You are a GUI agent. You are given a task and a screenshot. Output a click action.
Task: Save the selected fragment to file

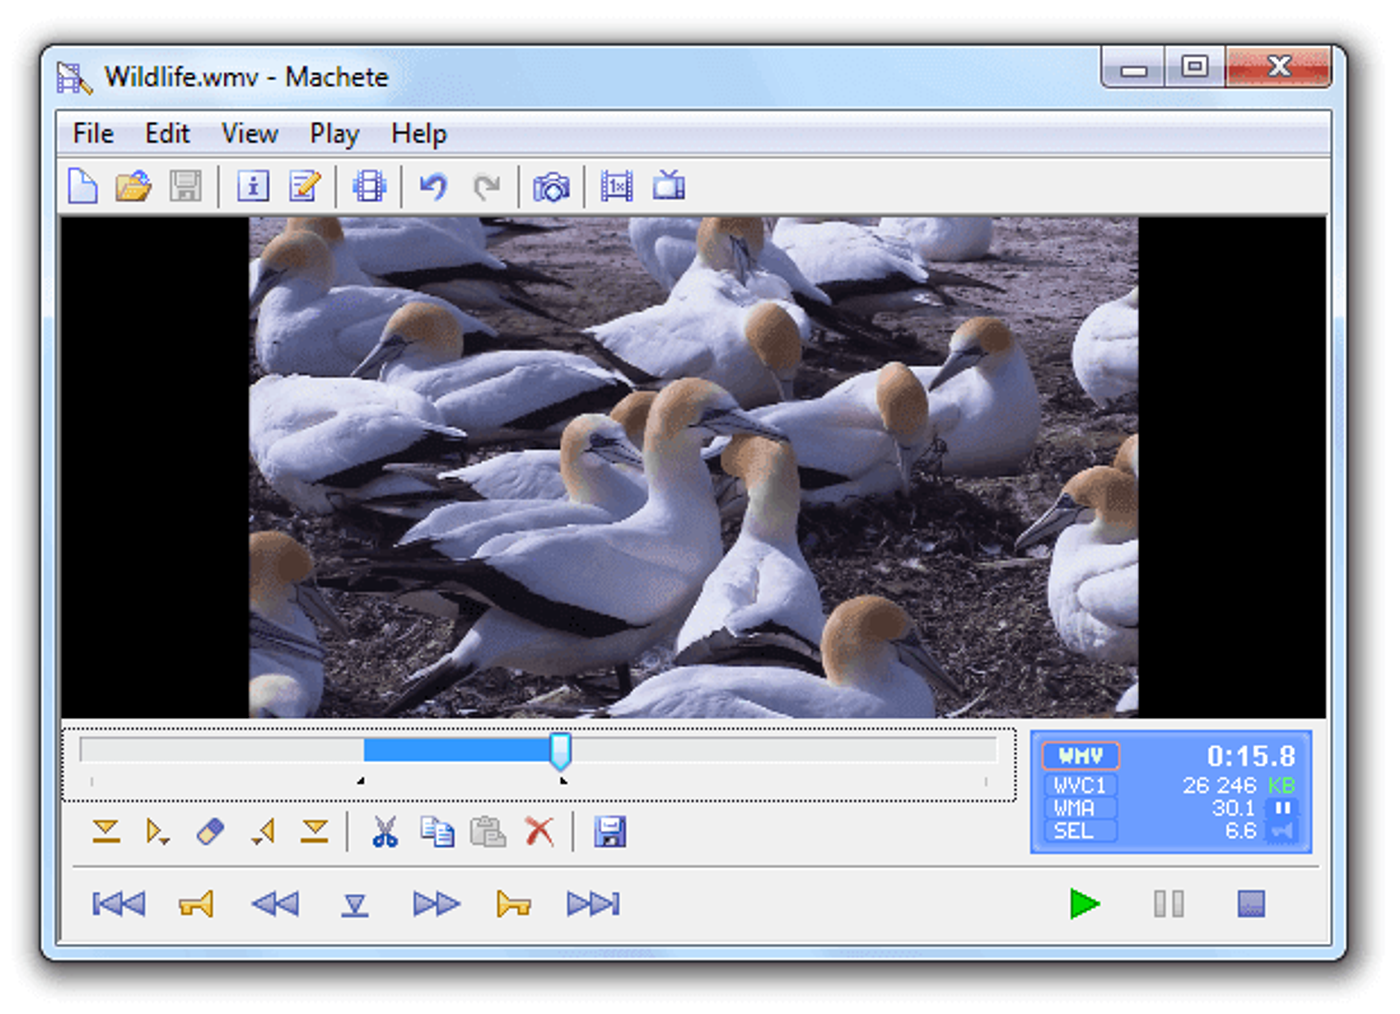point(610,833)
